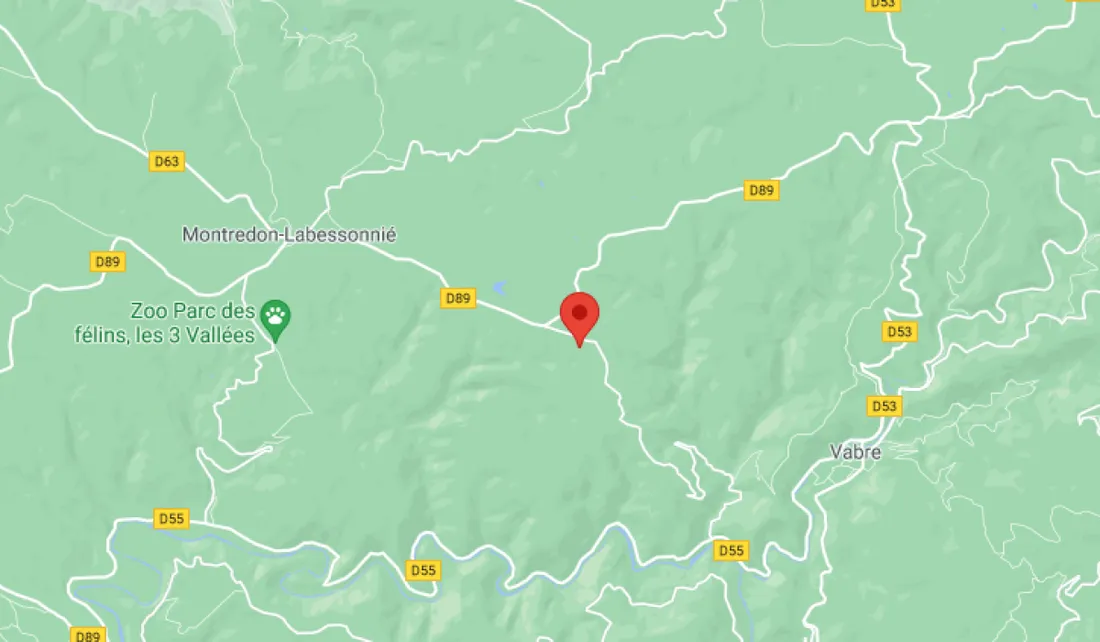Click the D89 shield at the bottom-left corner
This screenshot has width=1100, height=642.
(88, 635)
